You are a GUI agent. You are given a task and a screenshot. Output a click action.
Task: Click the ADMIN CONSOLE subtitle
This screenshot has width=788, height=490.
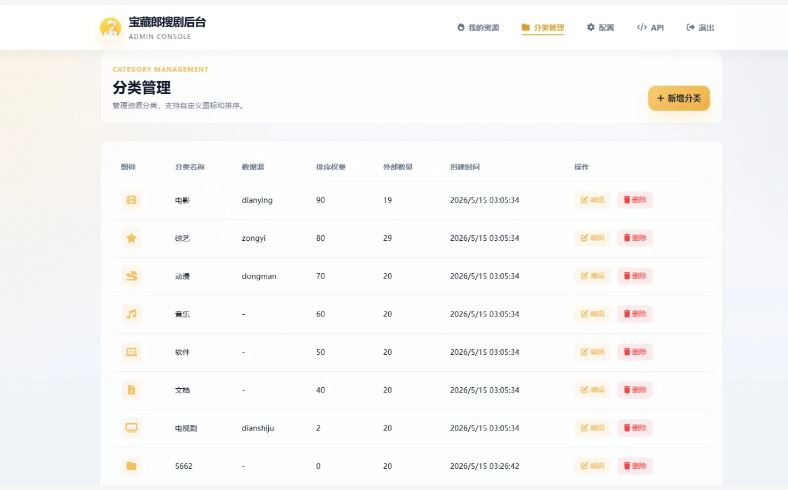click(160, 37)
